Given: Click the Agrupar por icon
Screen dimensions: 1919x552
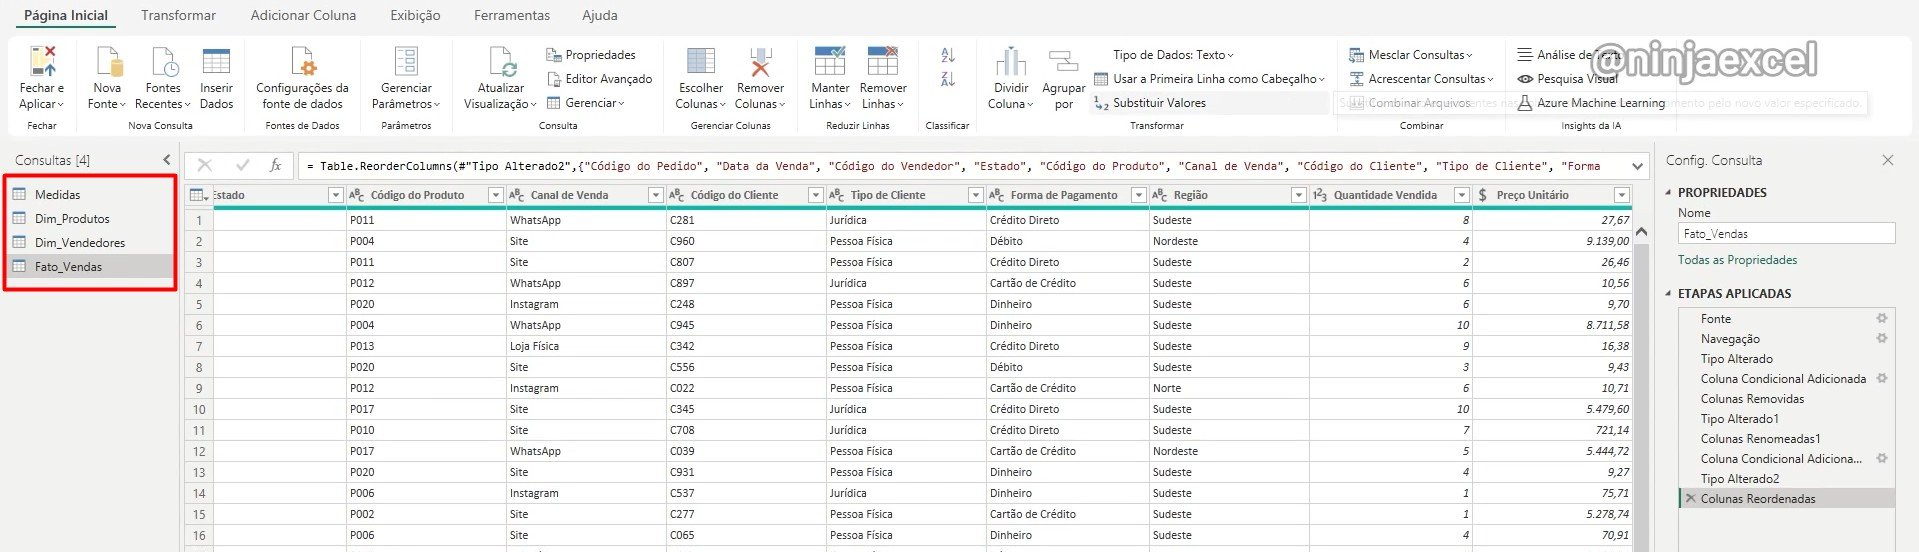Looking at the screenshot, I should 1063,62.
